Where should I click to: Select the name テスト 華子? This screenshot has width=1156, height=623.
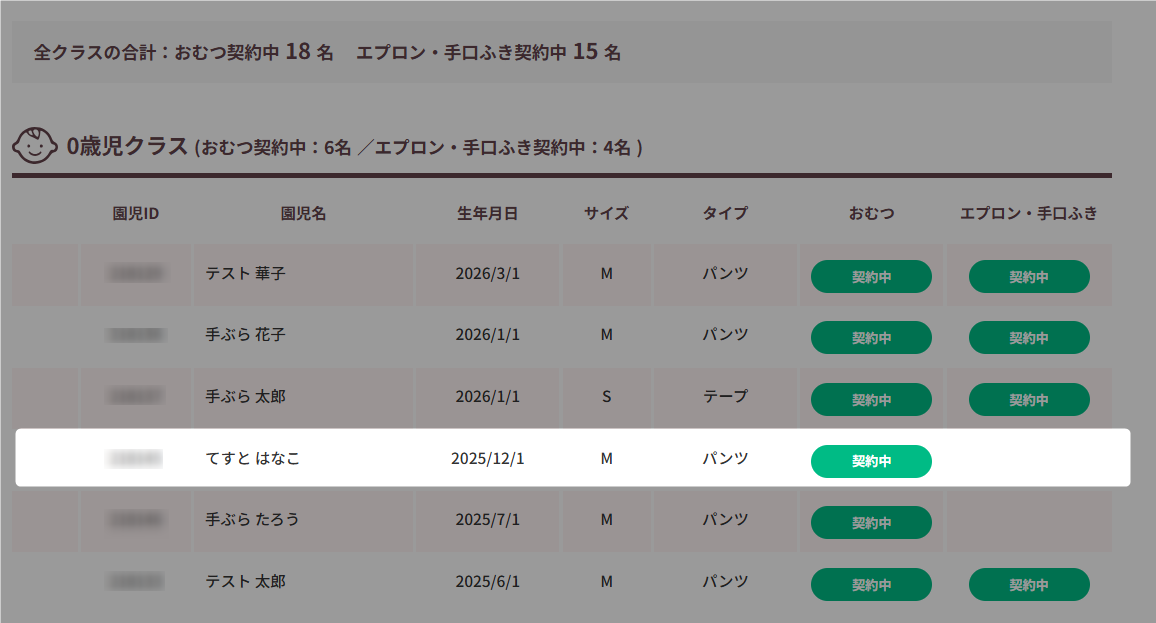point(246,274)
